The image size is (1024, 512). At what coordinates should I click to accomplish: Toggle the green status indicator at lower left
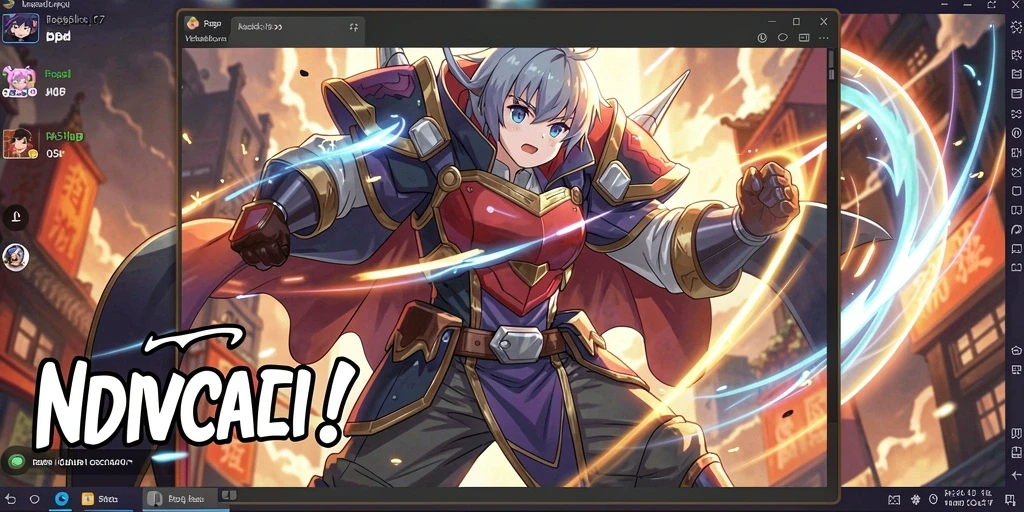pyautogui.click(x=18, y=462)
